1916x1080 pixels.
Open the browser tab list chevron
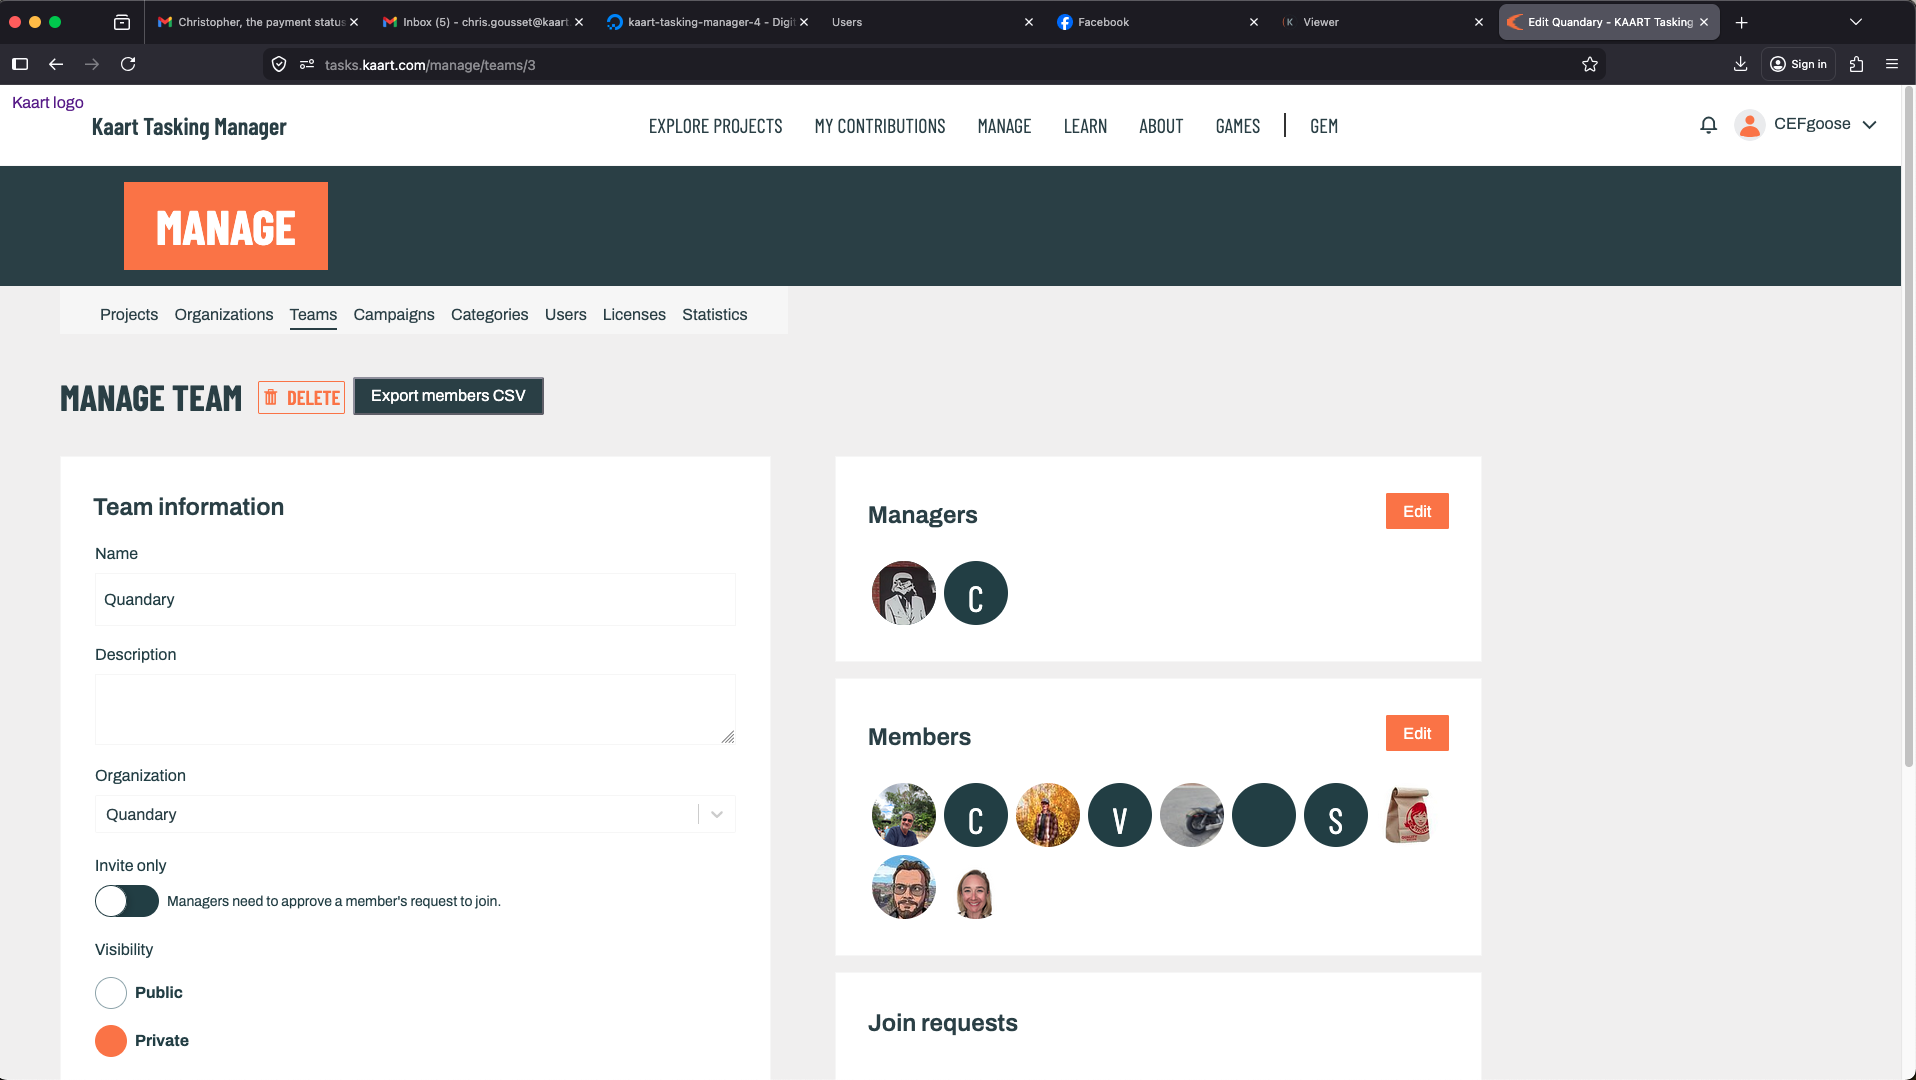[1855, 21]
